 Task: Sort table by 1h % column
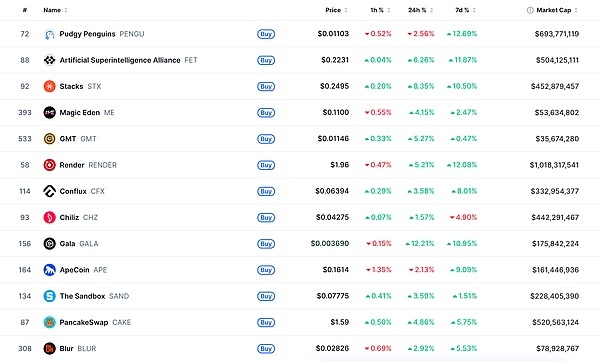(380, 10)
